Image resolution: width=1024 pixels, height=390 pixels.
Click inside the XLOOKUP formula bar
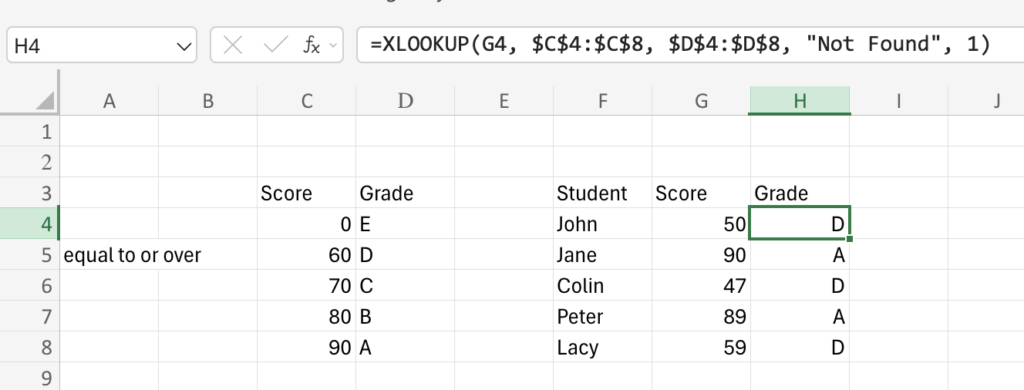tap(690, 44)
